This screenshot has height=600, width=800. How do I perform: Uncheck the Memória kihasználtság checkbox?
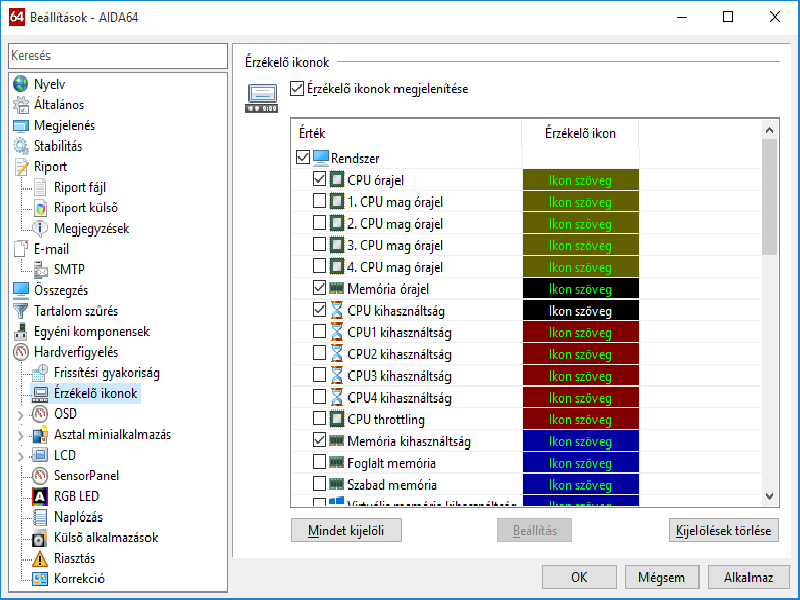pos(319,440)
